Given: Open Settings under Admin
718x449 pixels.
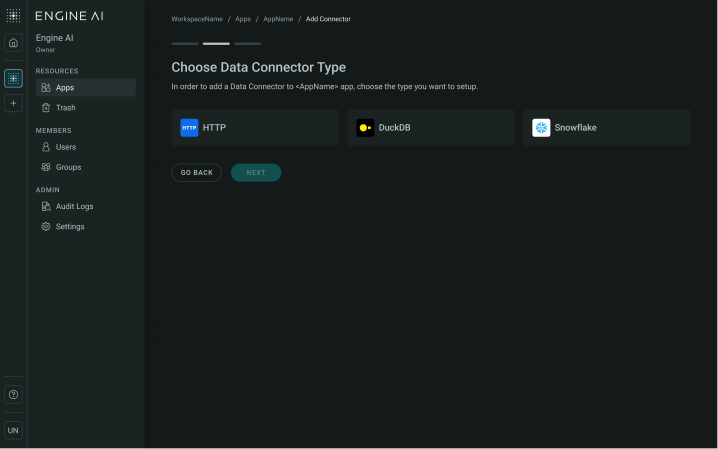Looking at the screenshot, I should click(x=86, y=227).
